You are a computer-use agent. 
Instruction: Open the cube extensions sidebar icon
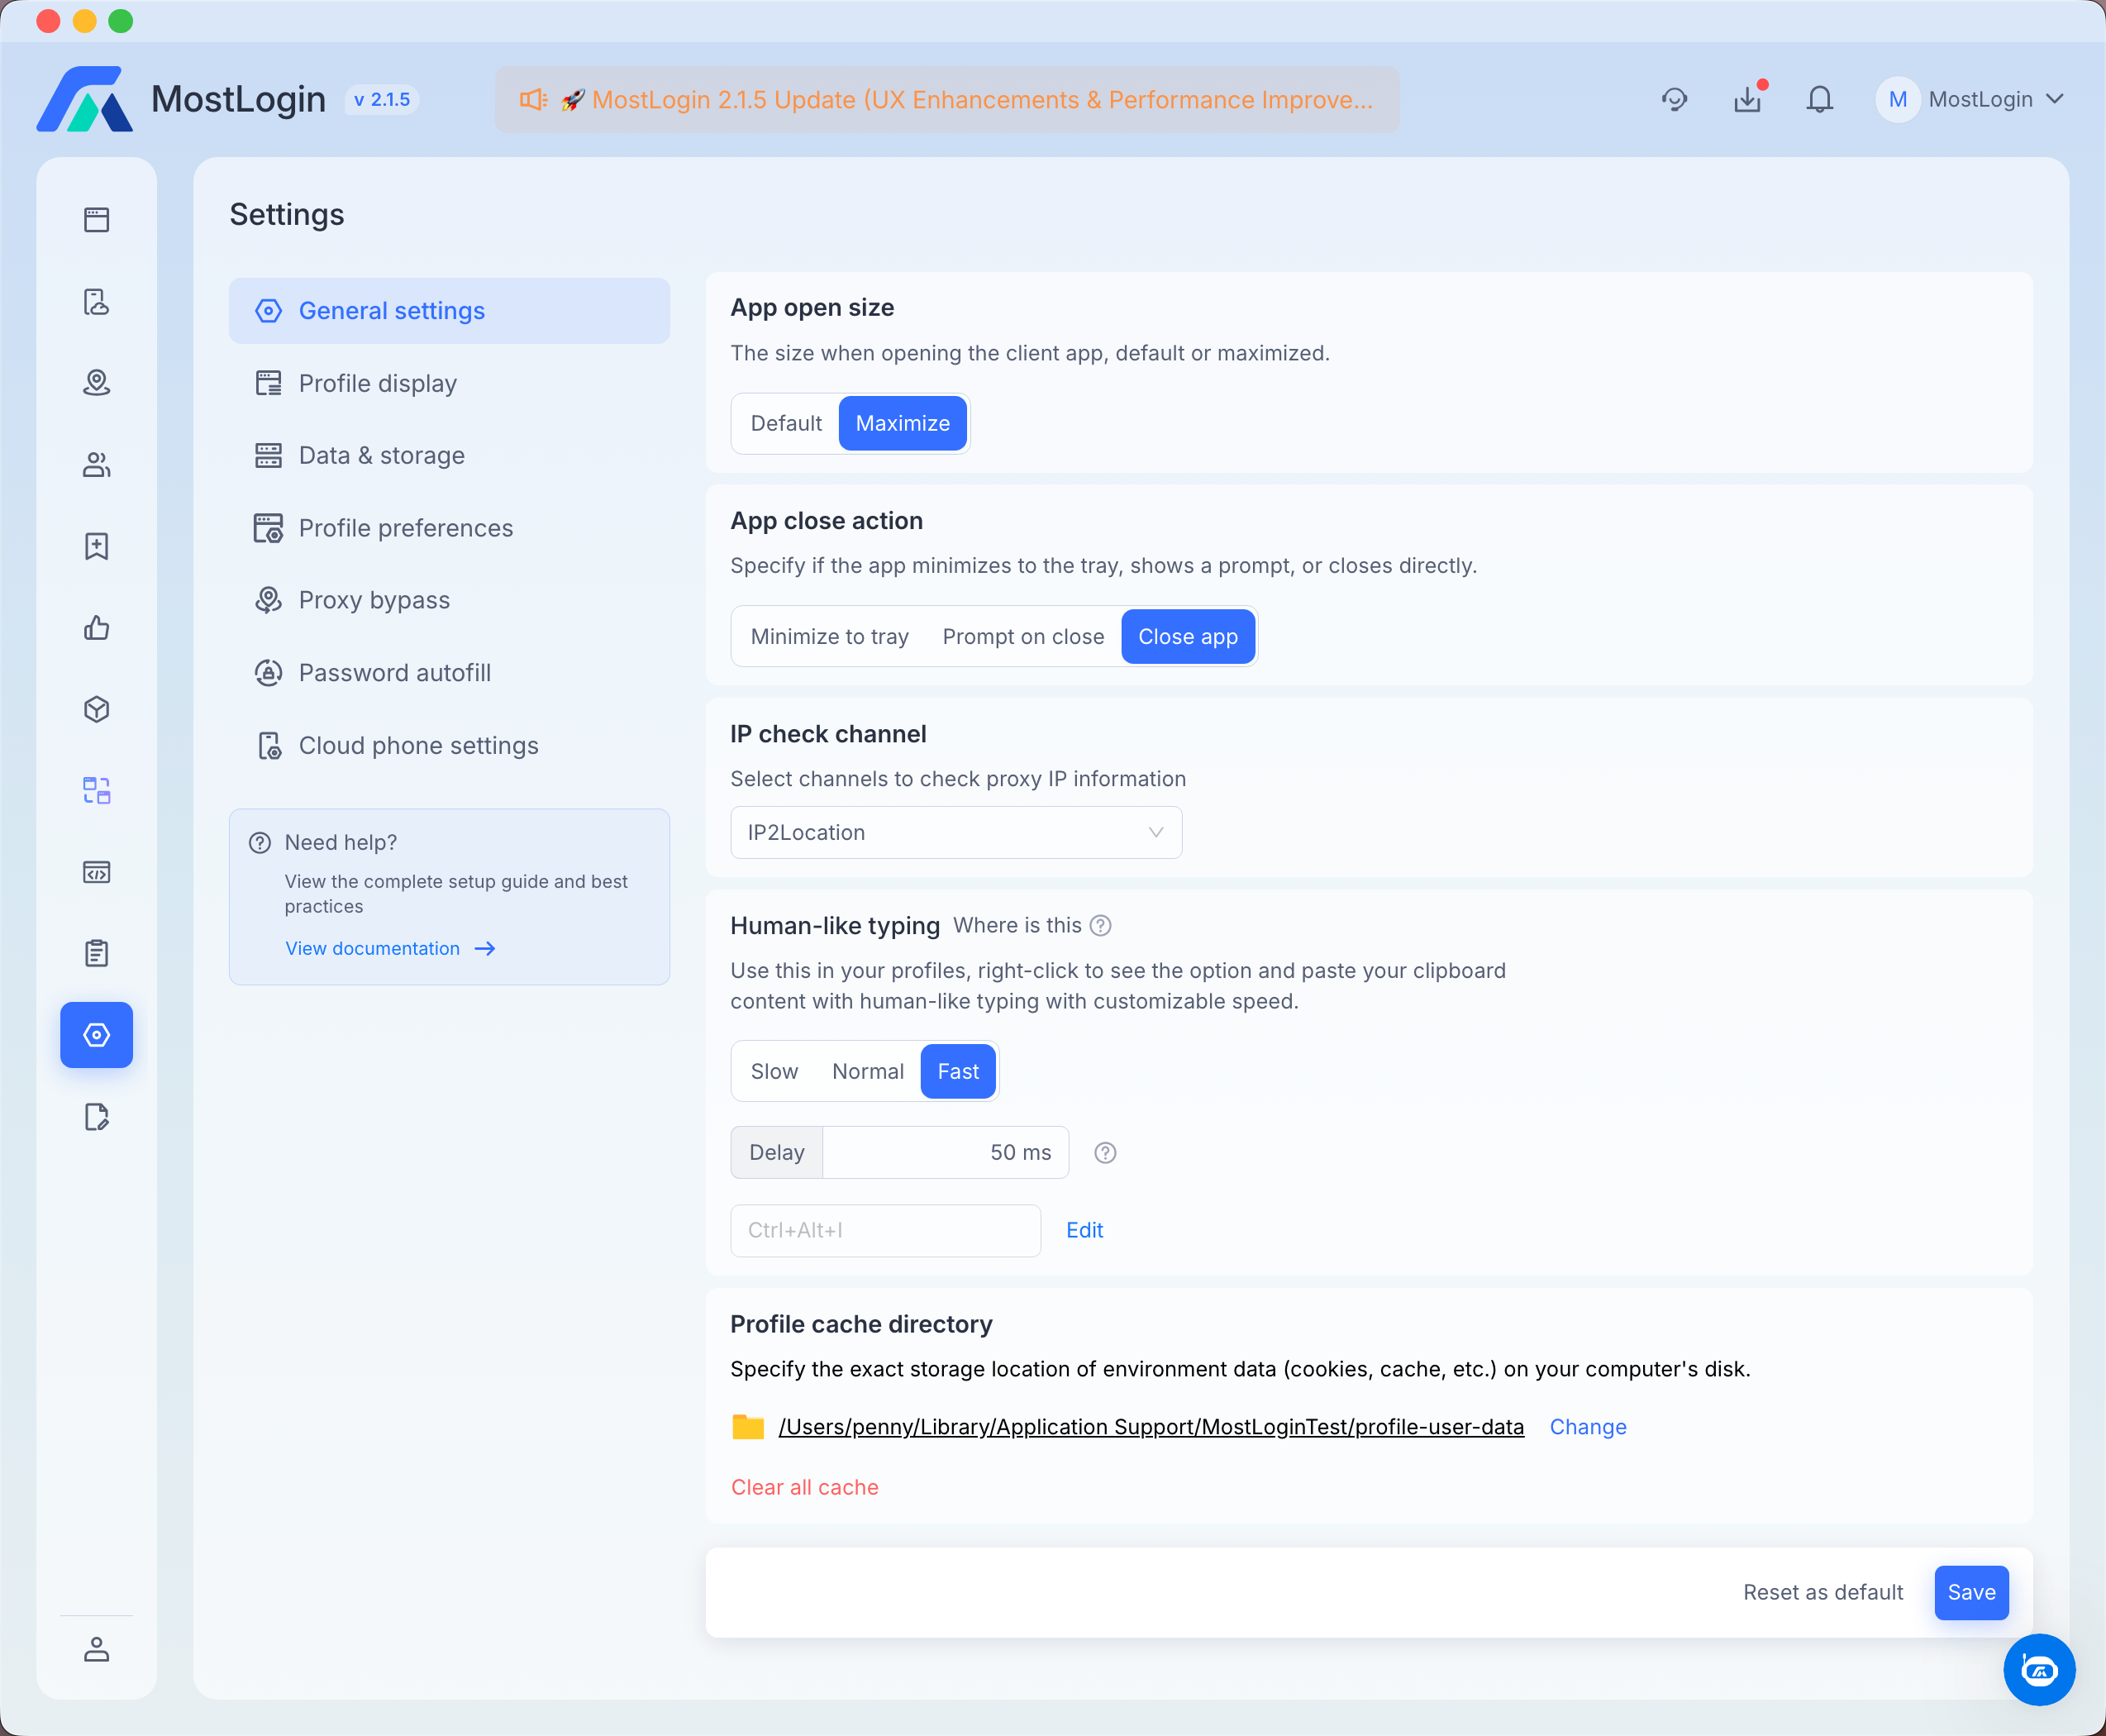97,709
